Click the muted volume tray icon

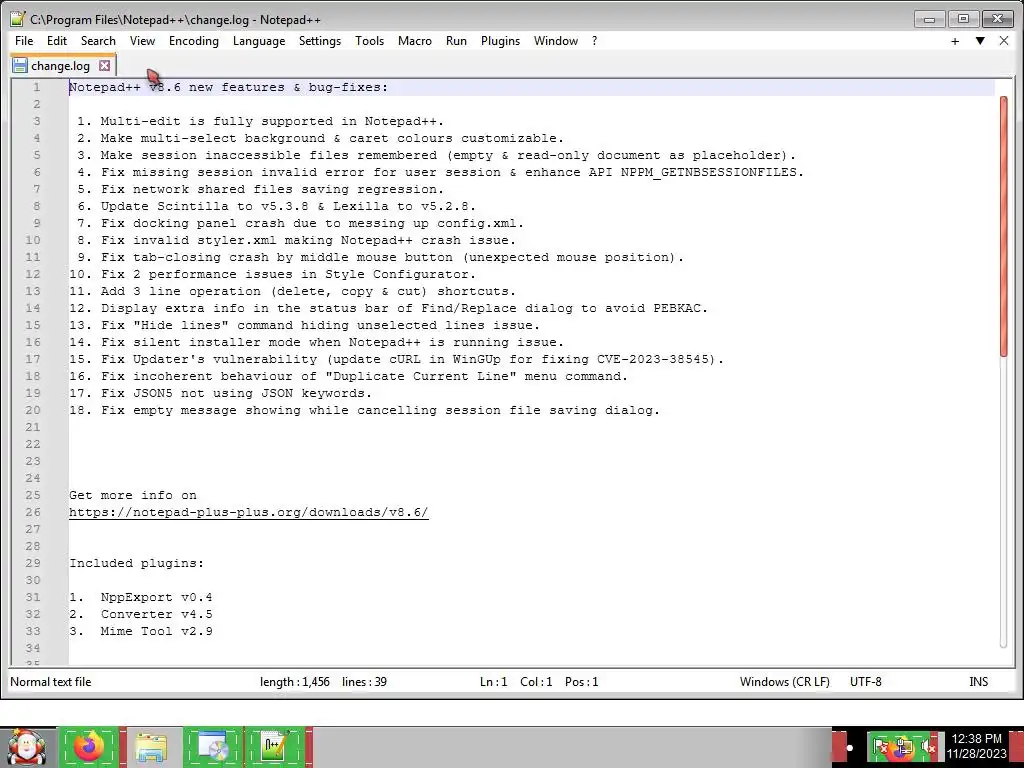click(x=928, y=747)
